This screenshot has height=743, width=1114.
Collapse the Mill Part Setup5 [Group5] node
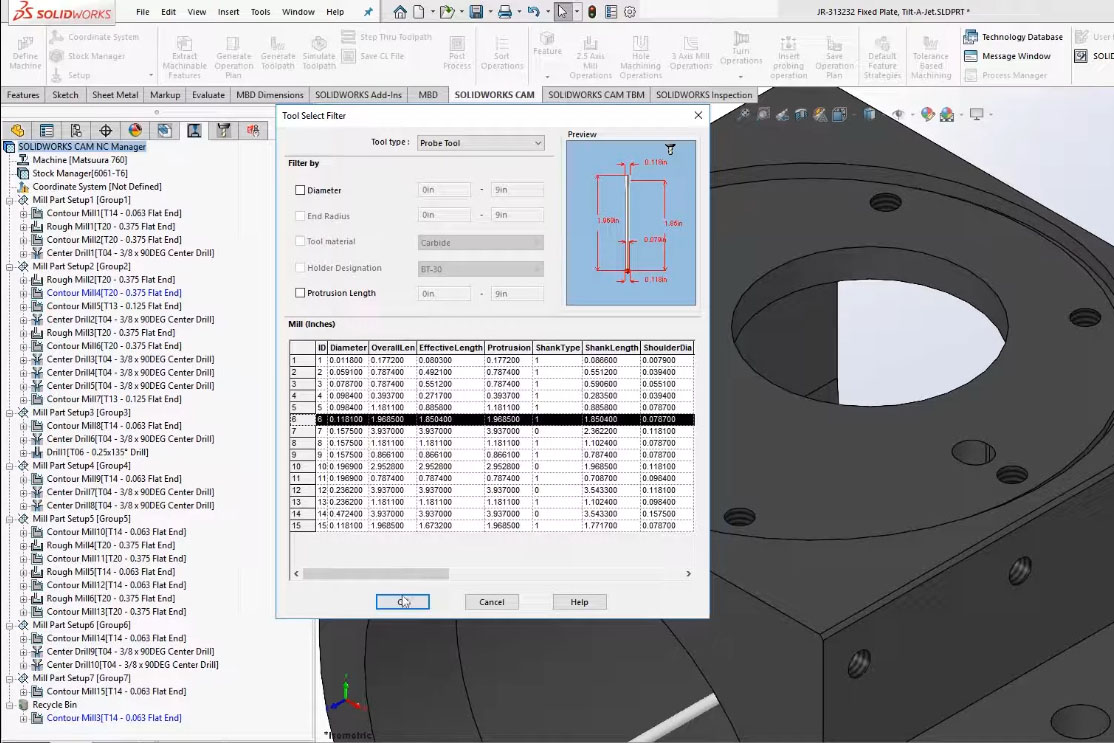10,519
